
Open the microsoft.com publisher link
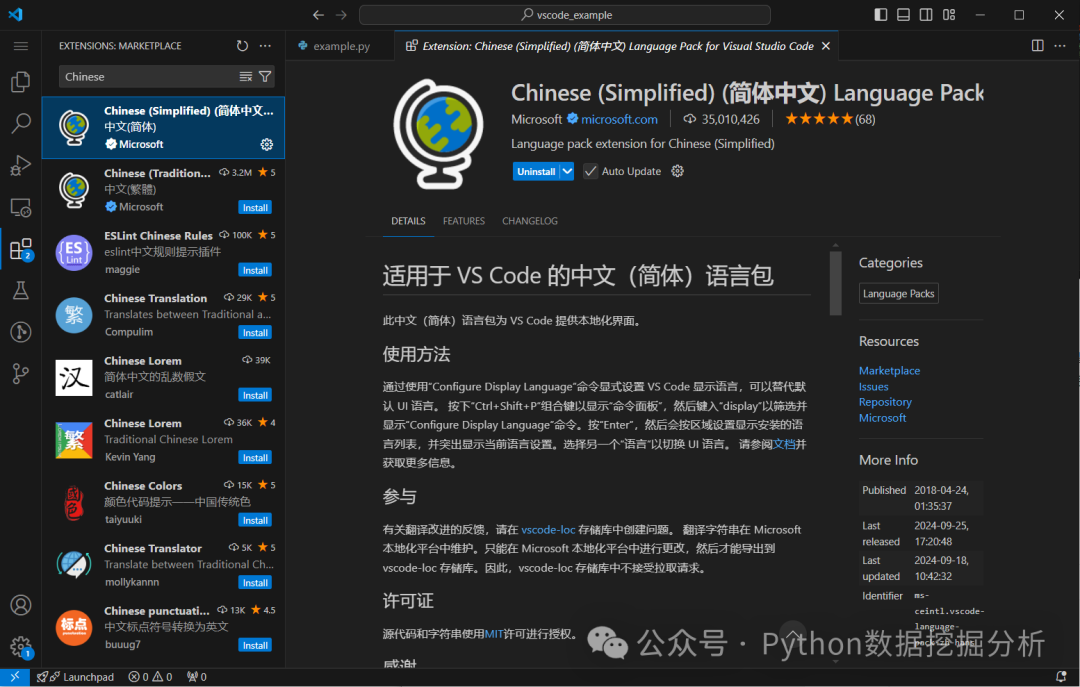pos(619,119)
